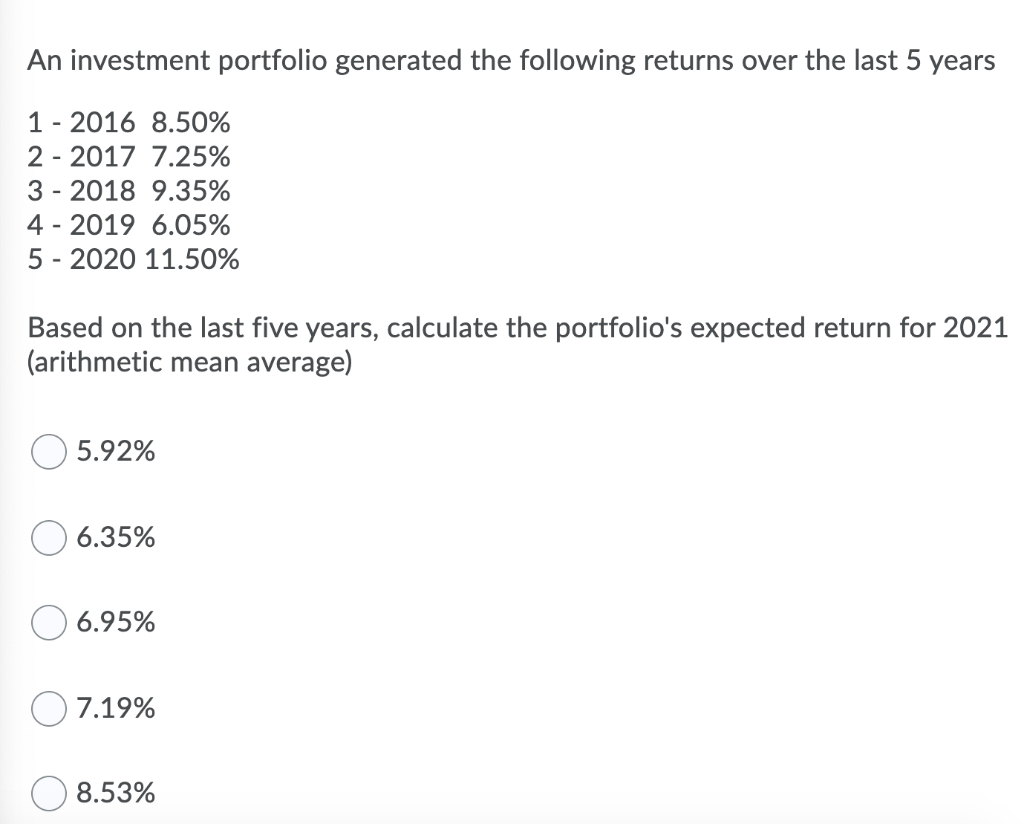
Task: Click the '(arithmetic mean average)' text
Action: [189, 363]
